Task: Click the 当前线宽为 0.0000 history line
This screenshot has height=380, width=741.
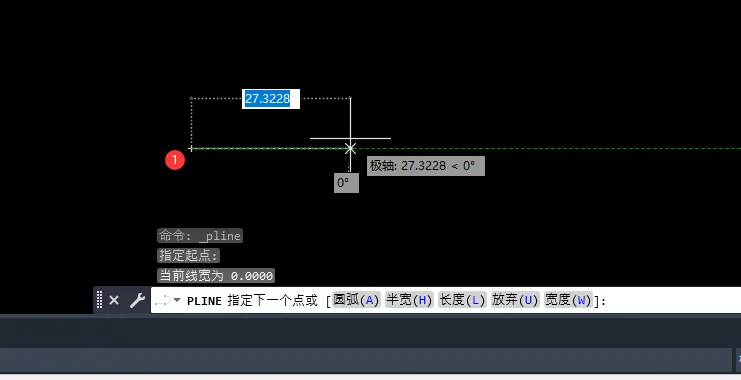Action: (x=216, y=276)
